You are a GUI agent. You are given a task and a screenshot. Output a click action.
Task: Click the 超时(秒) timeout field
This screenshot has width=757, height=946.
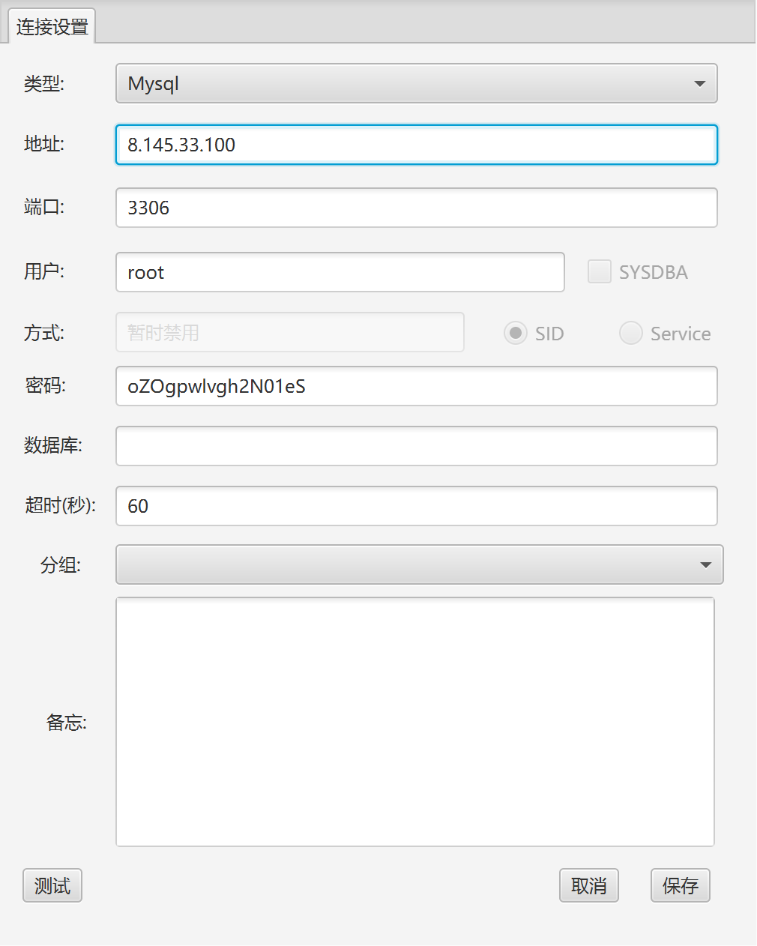415,506
